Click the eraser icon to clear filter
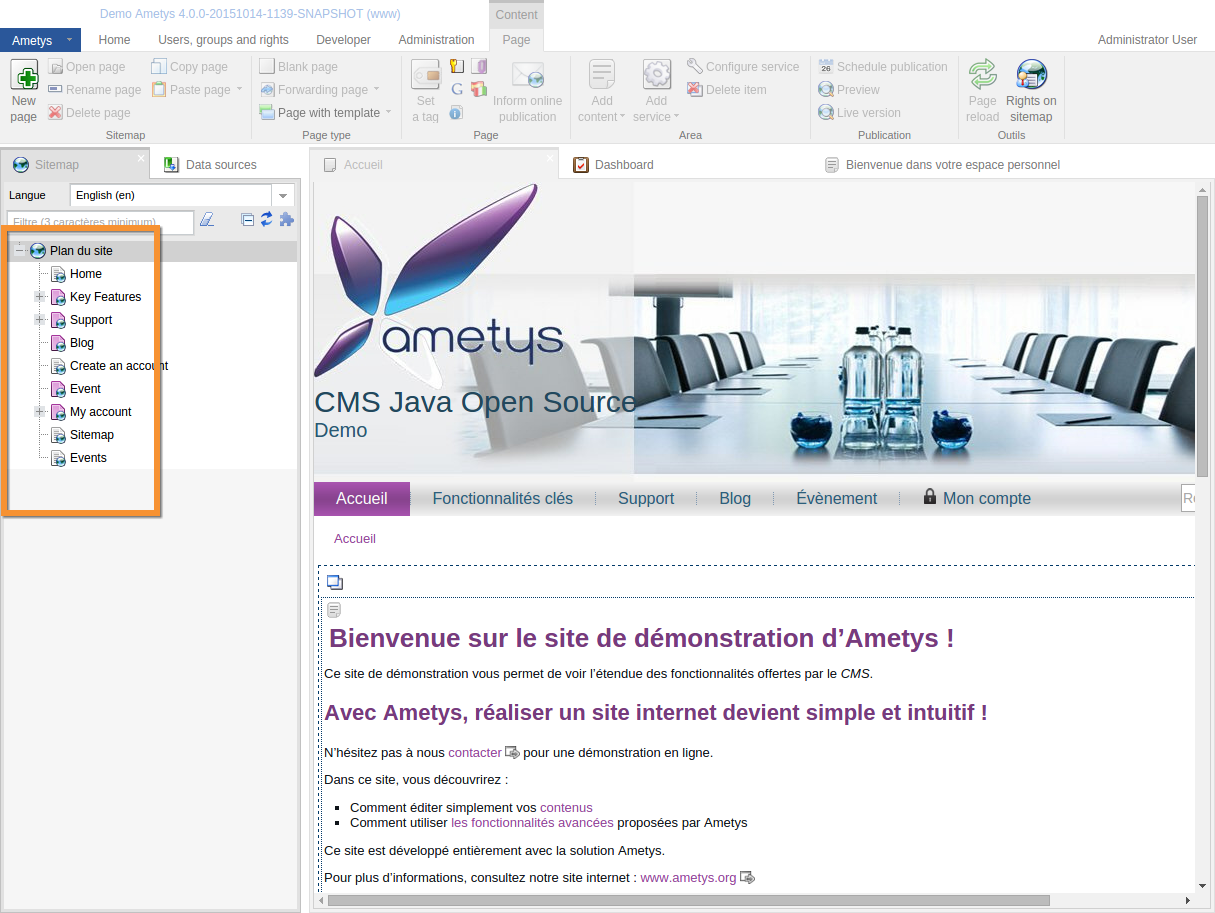 (x=207, y=220)
